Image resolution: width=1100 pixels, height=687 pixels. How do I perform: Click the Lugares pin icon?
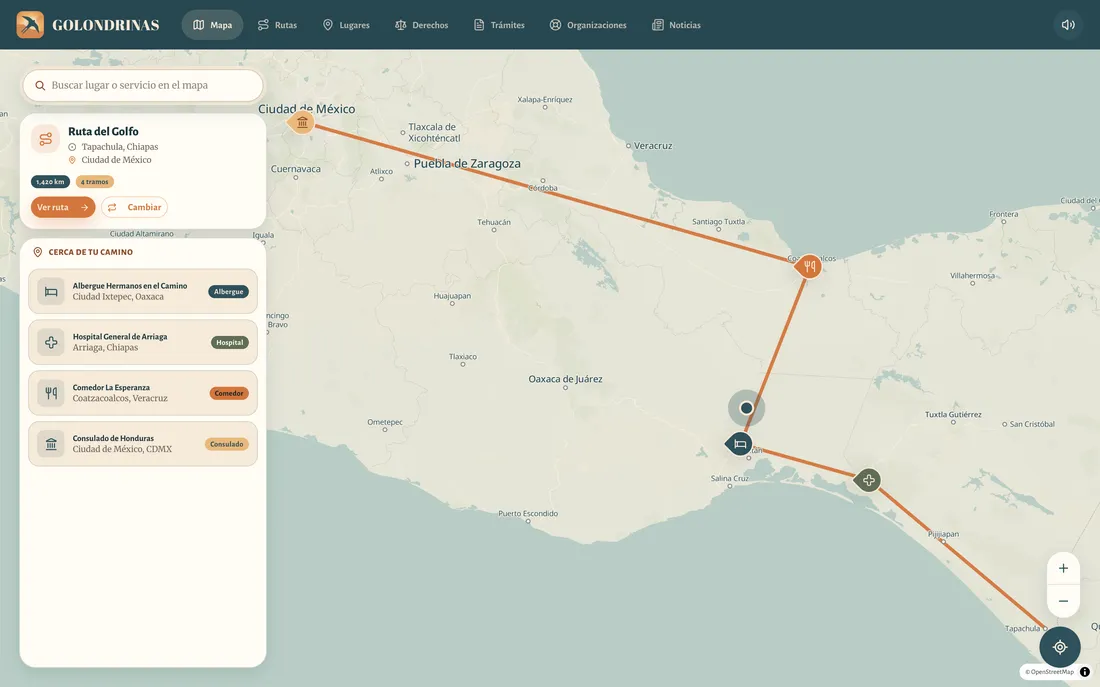point(328,25)
